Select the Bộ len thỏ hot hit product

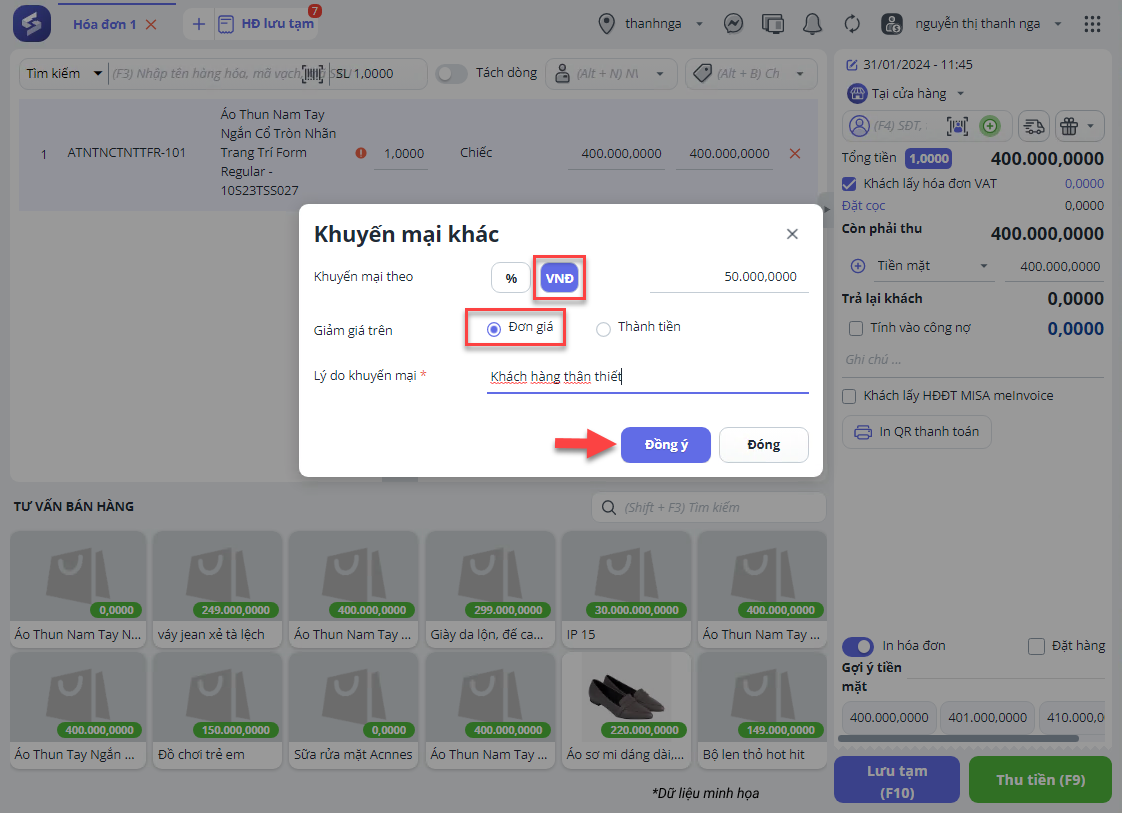coord(762,710)
